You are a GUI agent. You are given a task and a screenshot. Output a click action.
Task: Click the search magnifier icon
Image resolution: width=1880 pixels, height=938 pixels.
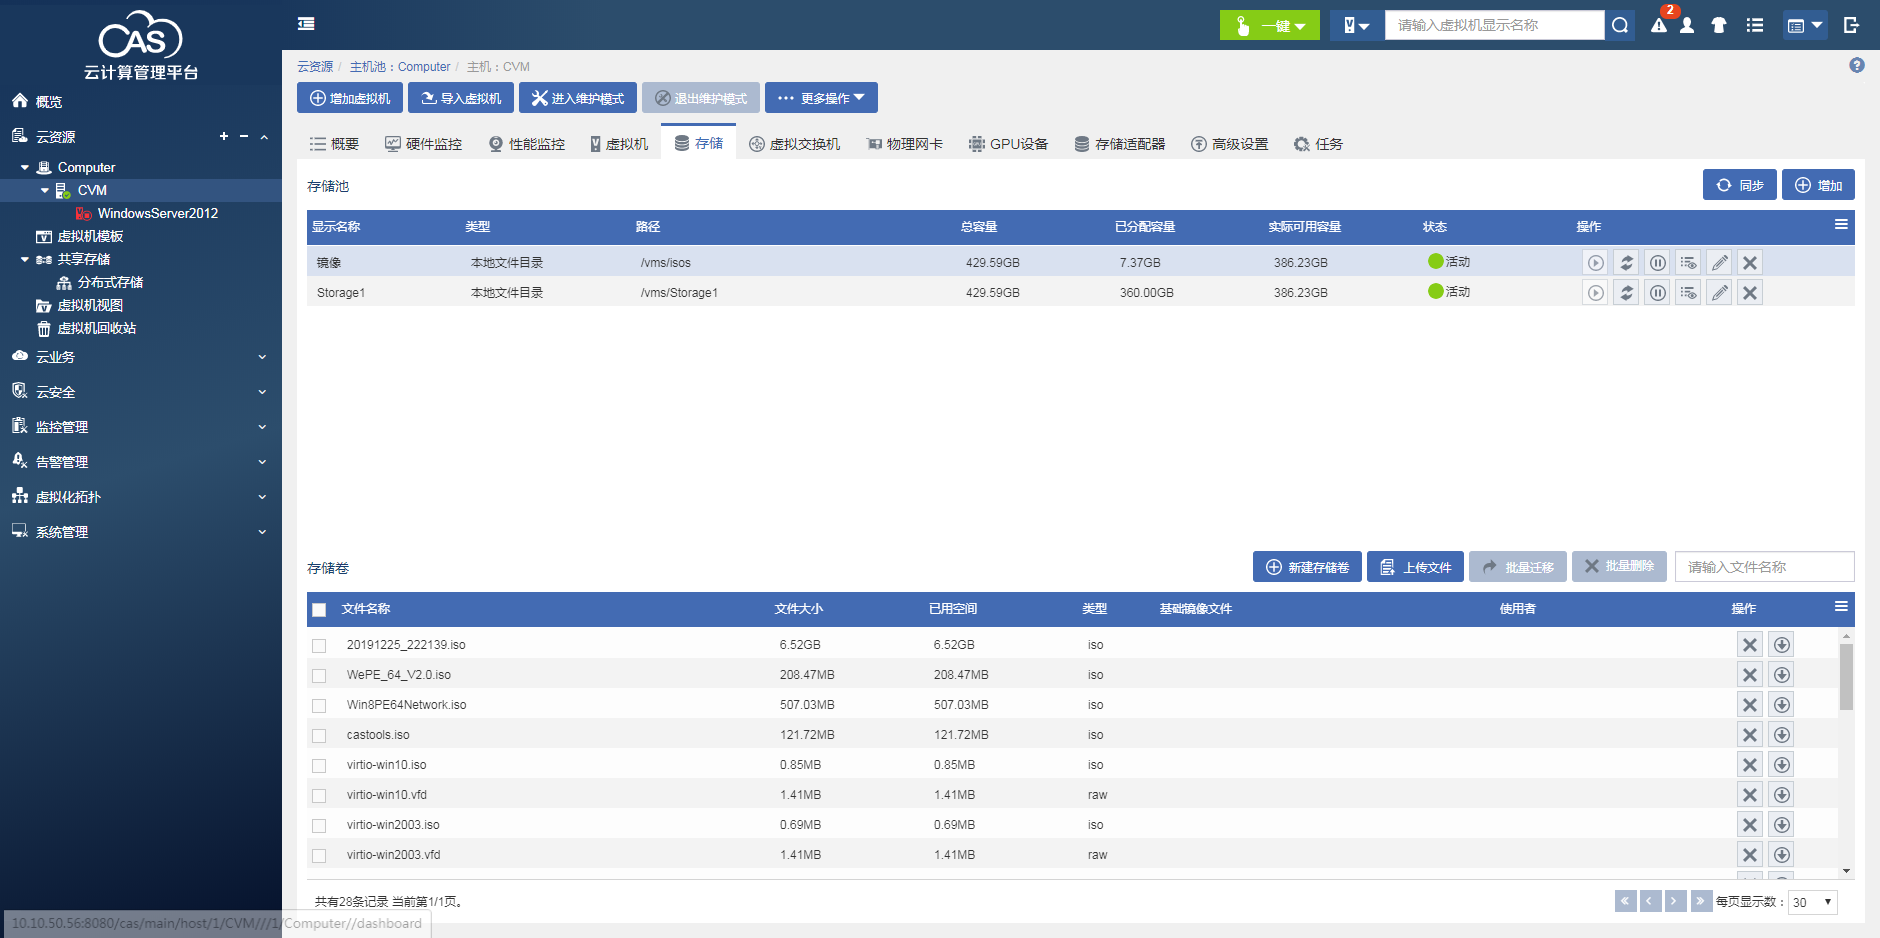(1620, 25)
